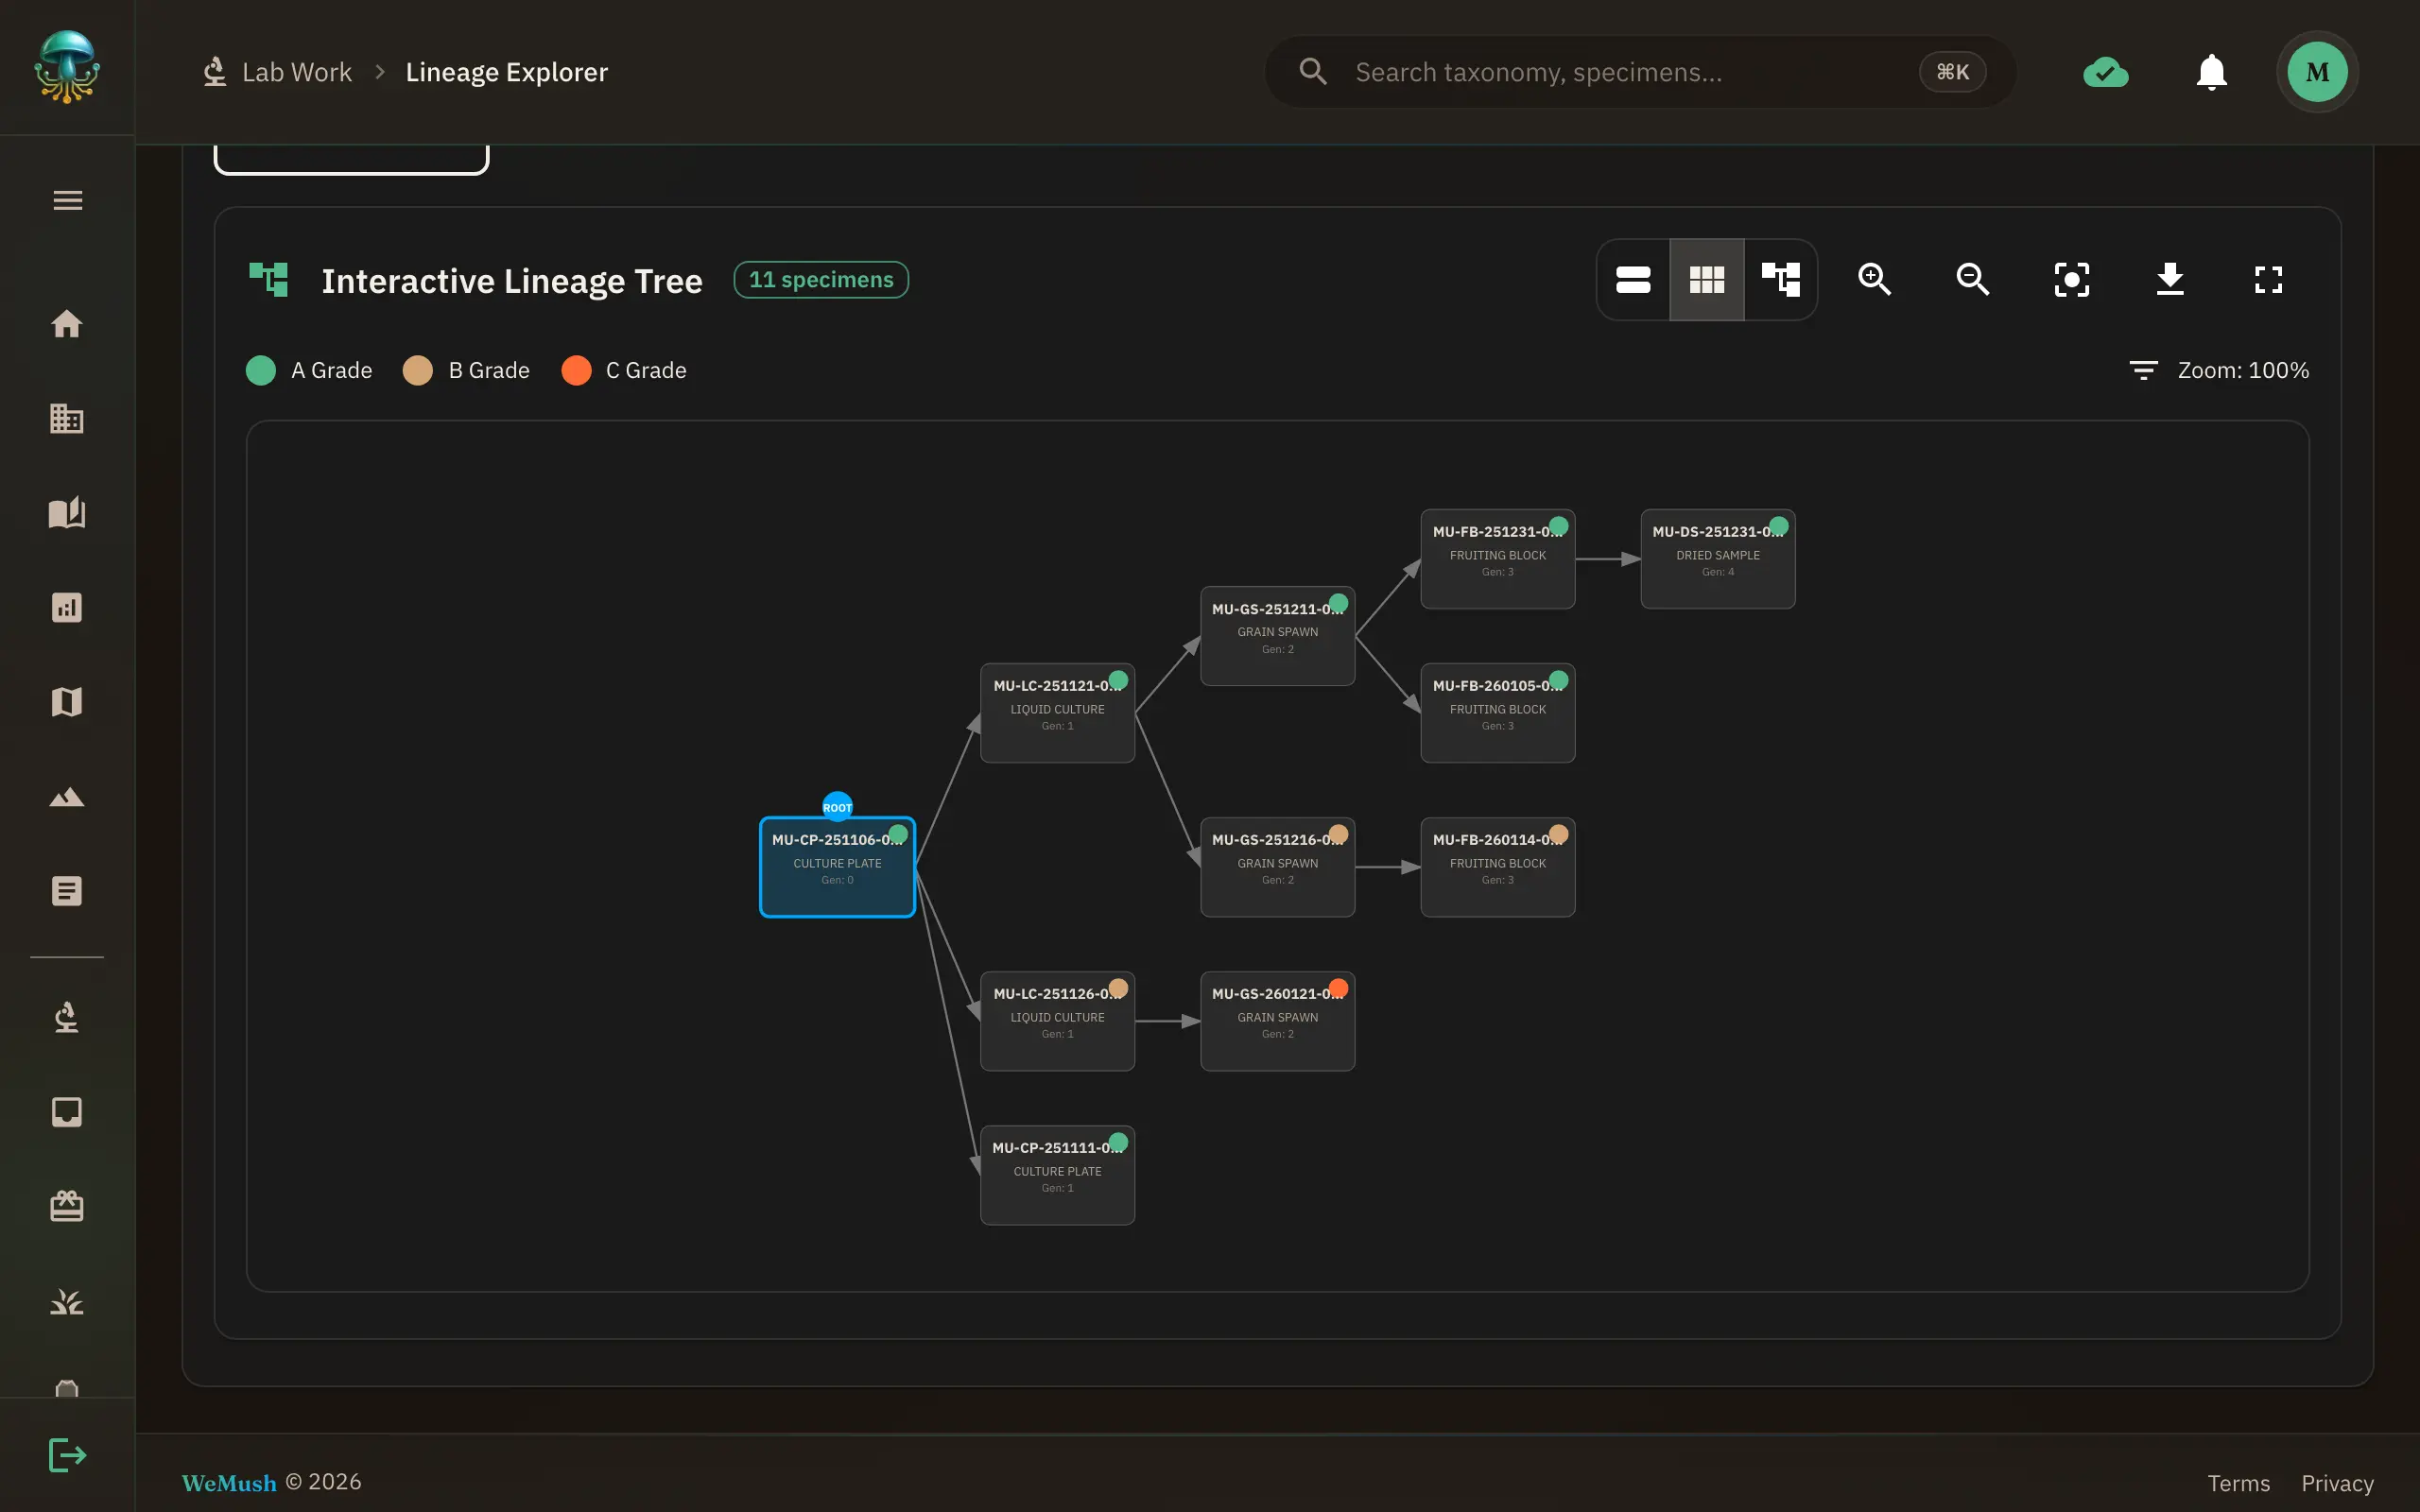
Task: Go to Home via the sidebar house icon
Action: [x=67, y=324]
